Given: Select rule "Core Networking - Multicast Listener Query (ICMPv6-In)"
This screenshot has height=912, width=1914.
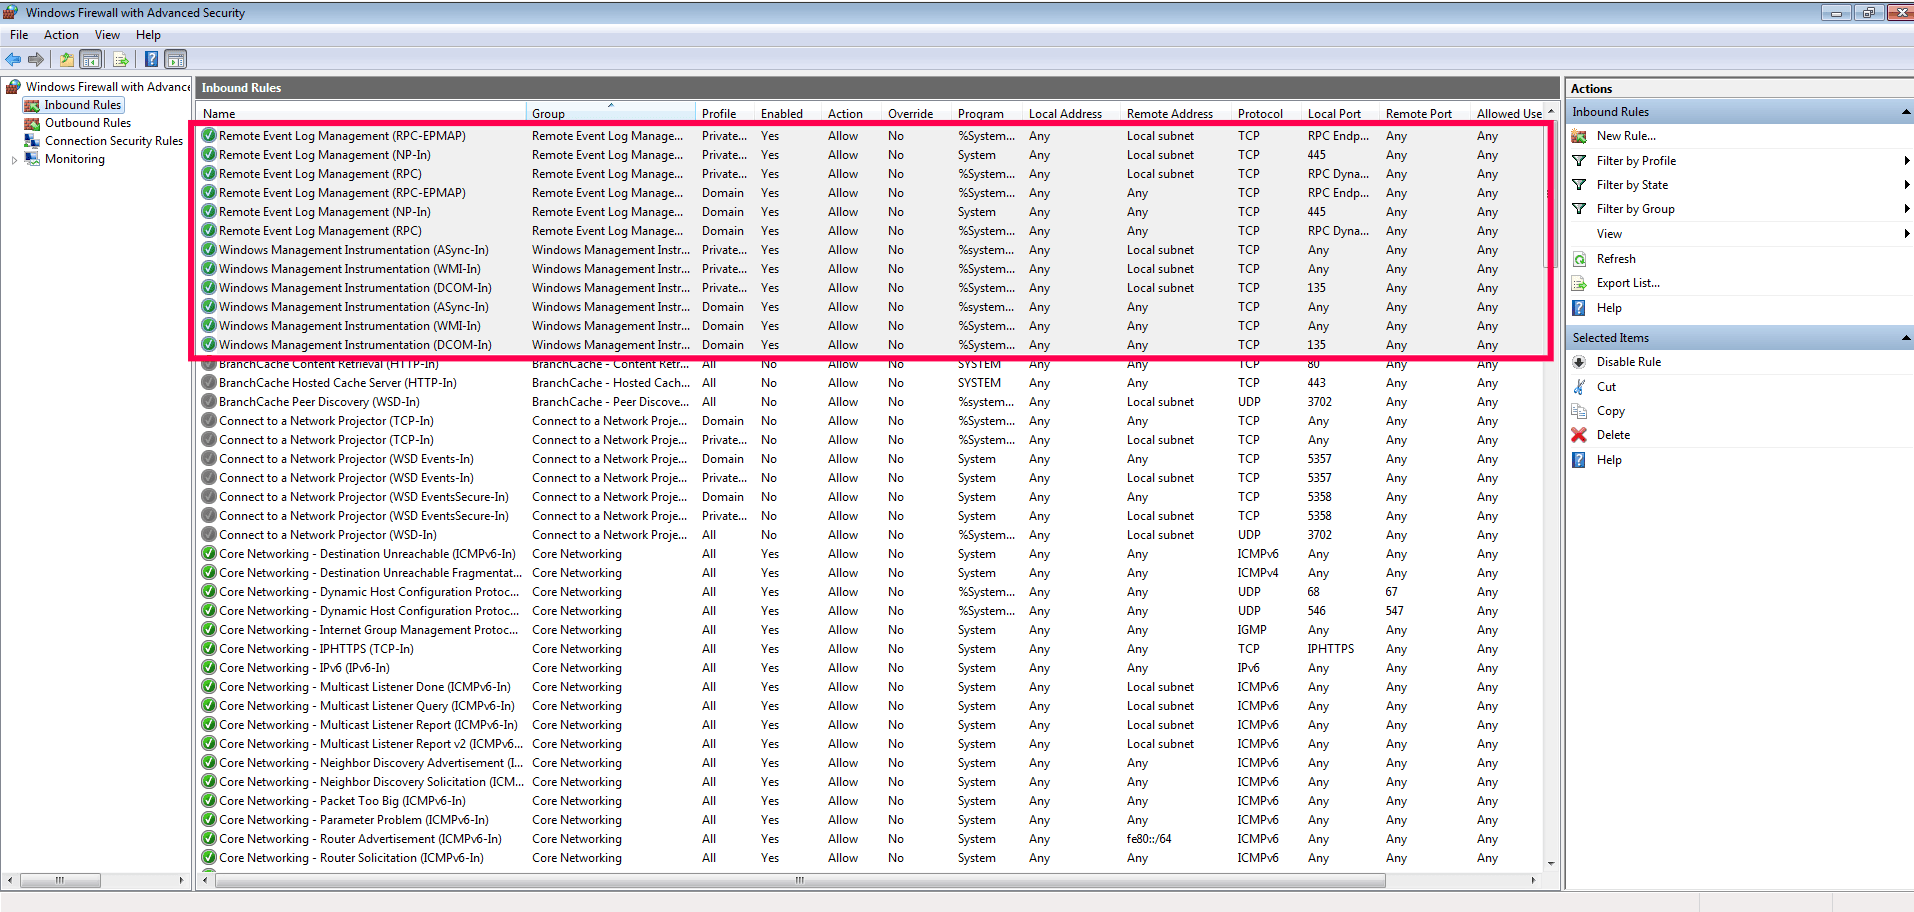Looking at the screenshot, I should pyautogui.click(x=367, y=706).
